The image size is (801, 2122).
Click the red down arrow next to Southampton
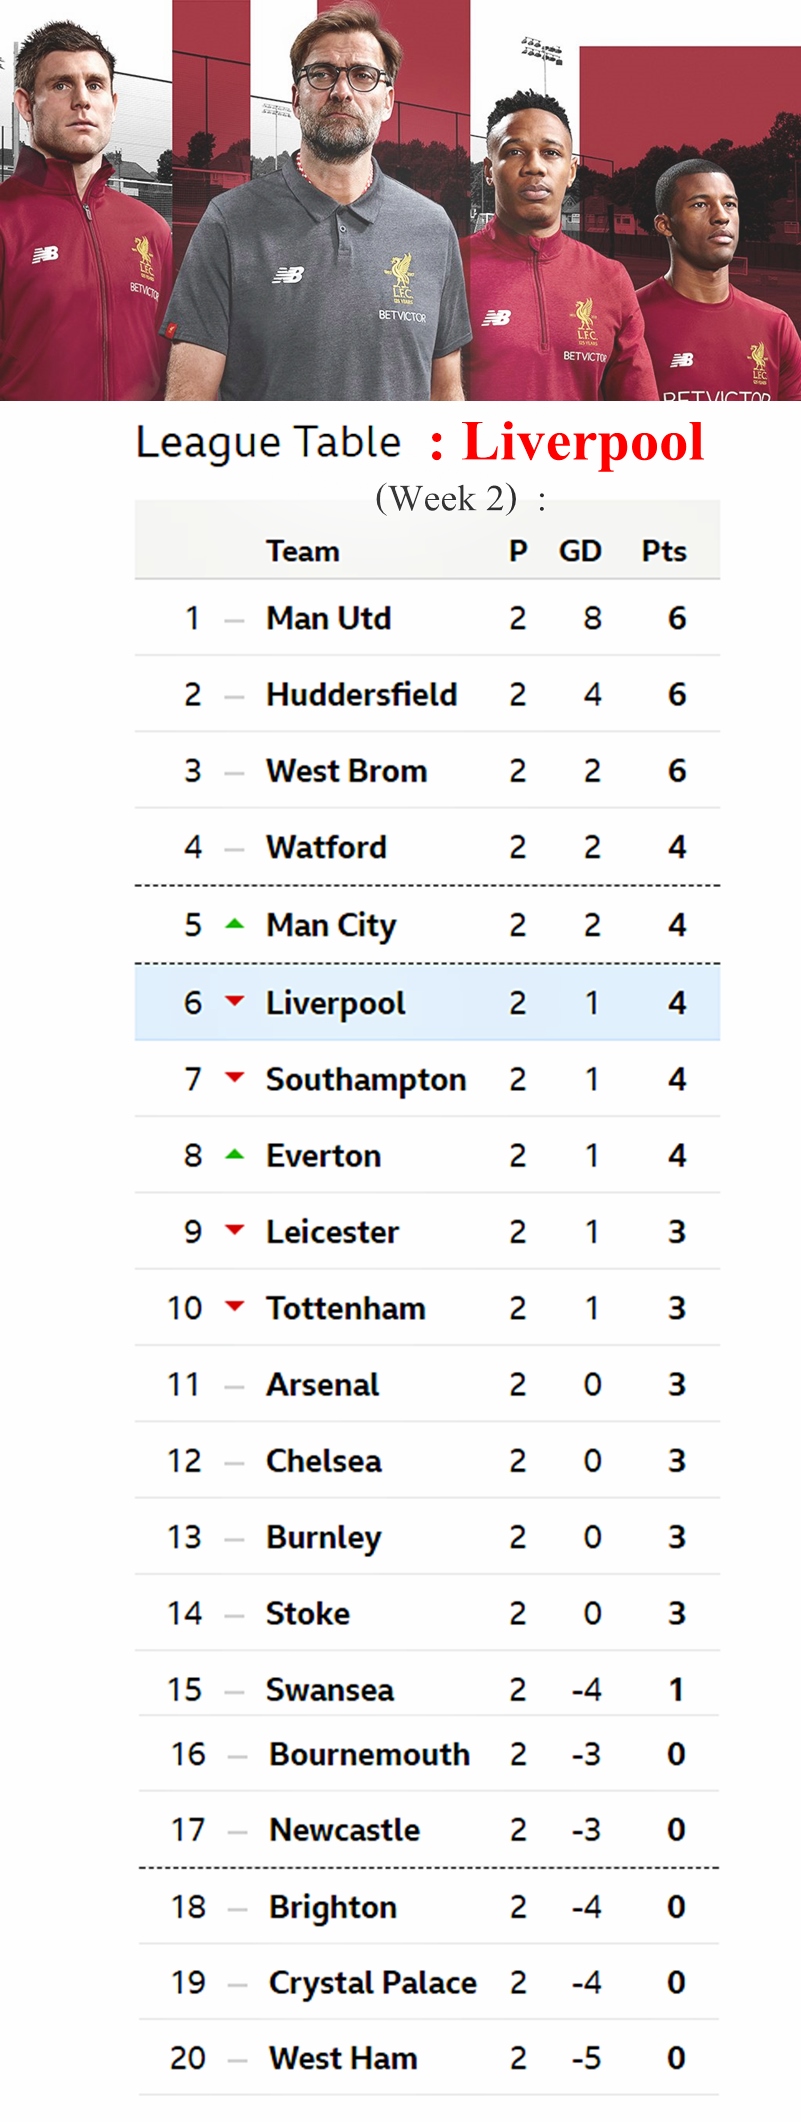[235, 1077]
